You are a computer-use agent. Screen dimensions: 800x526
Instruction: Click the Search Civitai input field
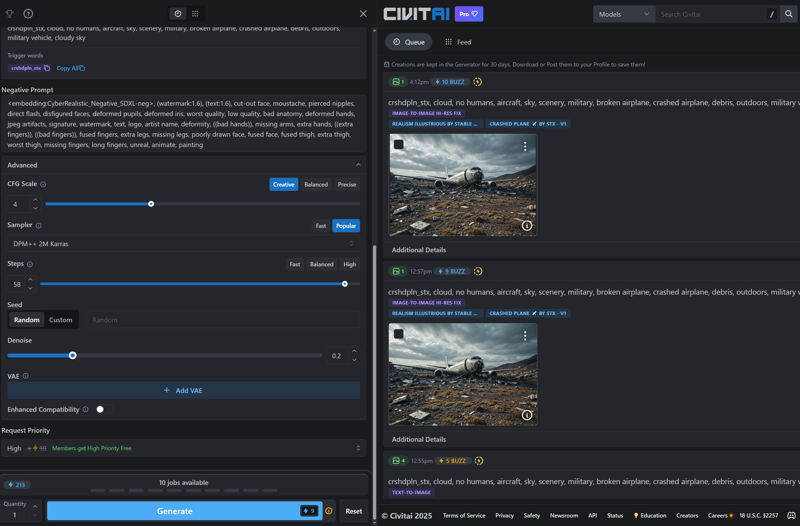tap(710, 14)
